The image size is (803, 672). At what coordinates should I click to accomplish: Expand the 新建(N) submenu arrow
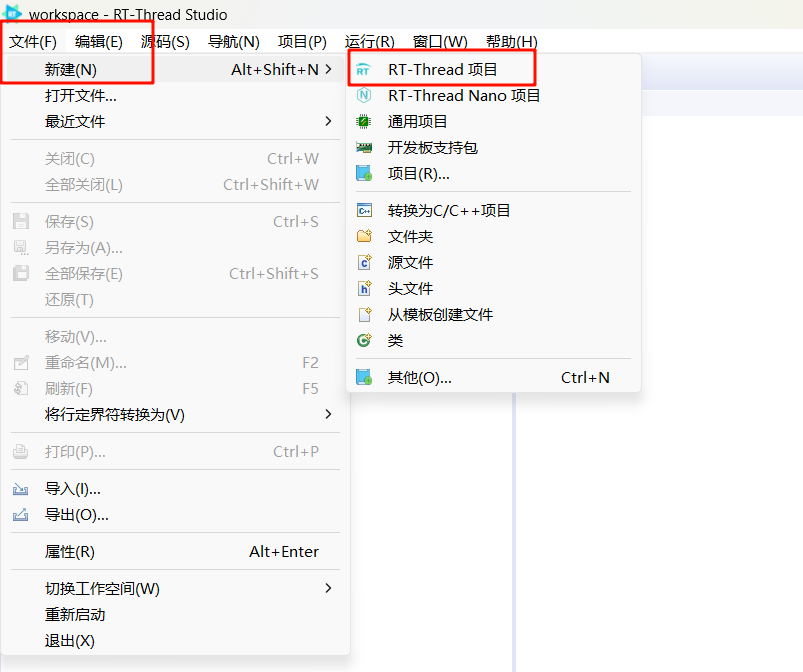coord(328,69)
